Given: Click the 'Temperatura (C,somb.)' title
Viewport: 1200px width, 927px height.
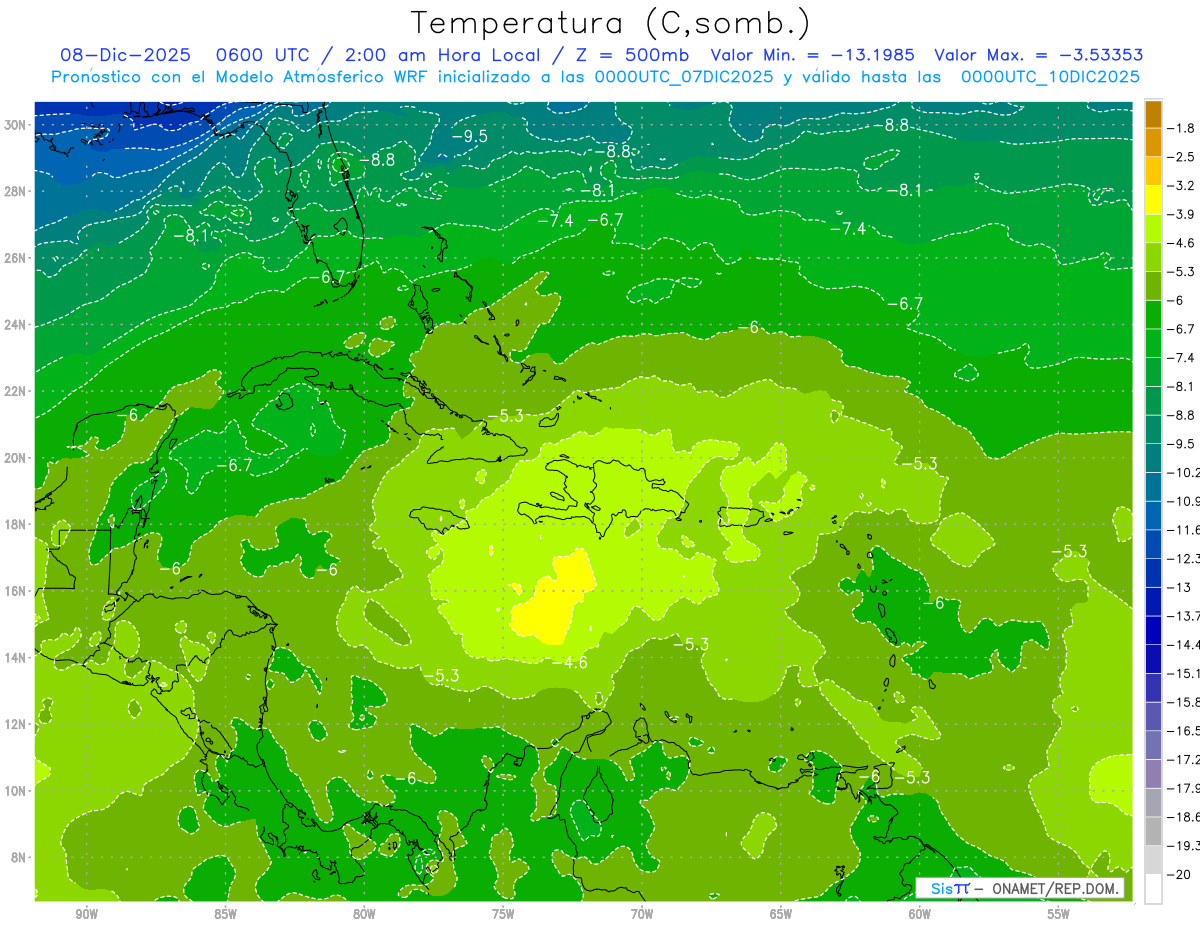Looking at the screenshot, I should [x=611, y=24].
